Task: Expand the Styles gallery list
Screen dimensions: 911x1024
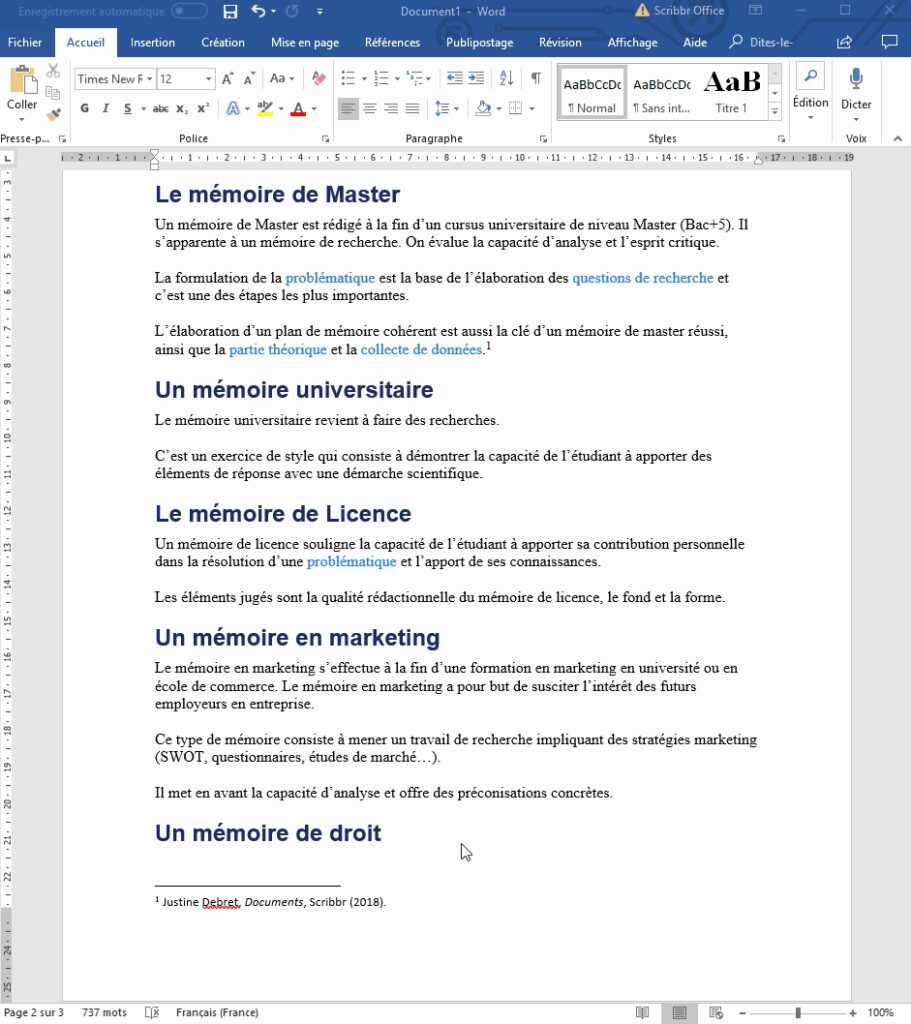Action: tap(775, 110)
